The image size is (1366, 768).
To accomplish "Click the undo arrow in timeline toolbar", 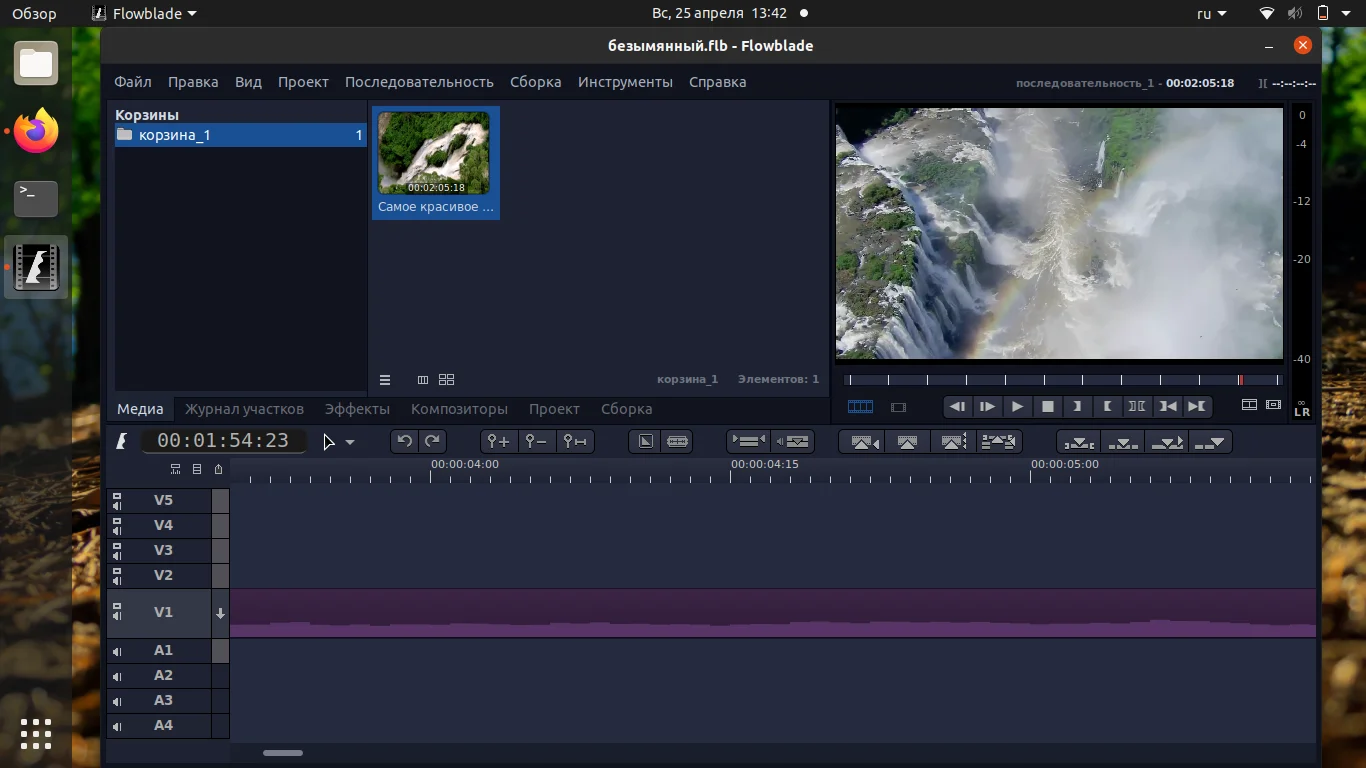I will (404, 441).
